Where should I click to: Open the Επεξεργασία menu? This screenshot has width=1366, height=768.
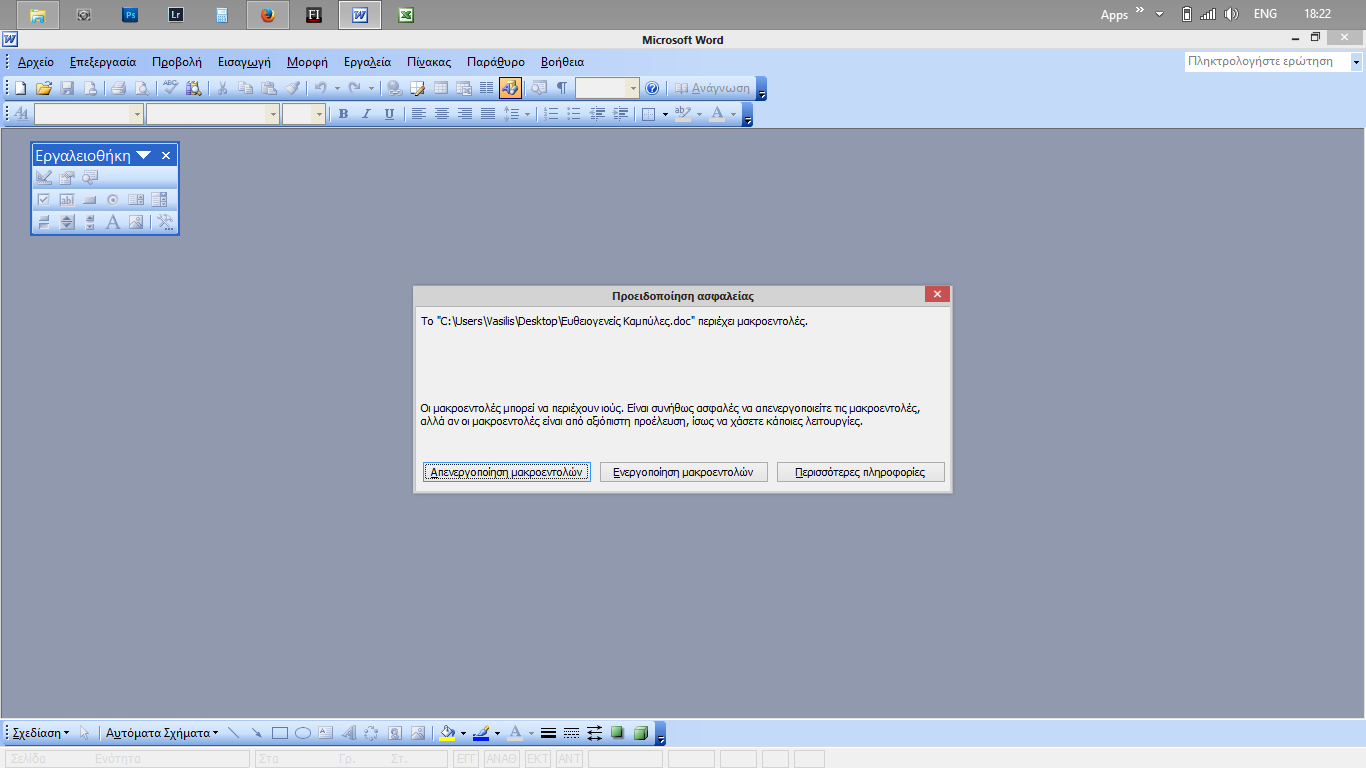click(103, 62)
